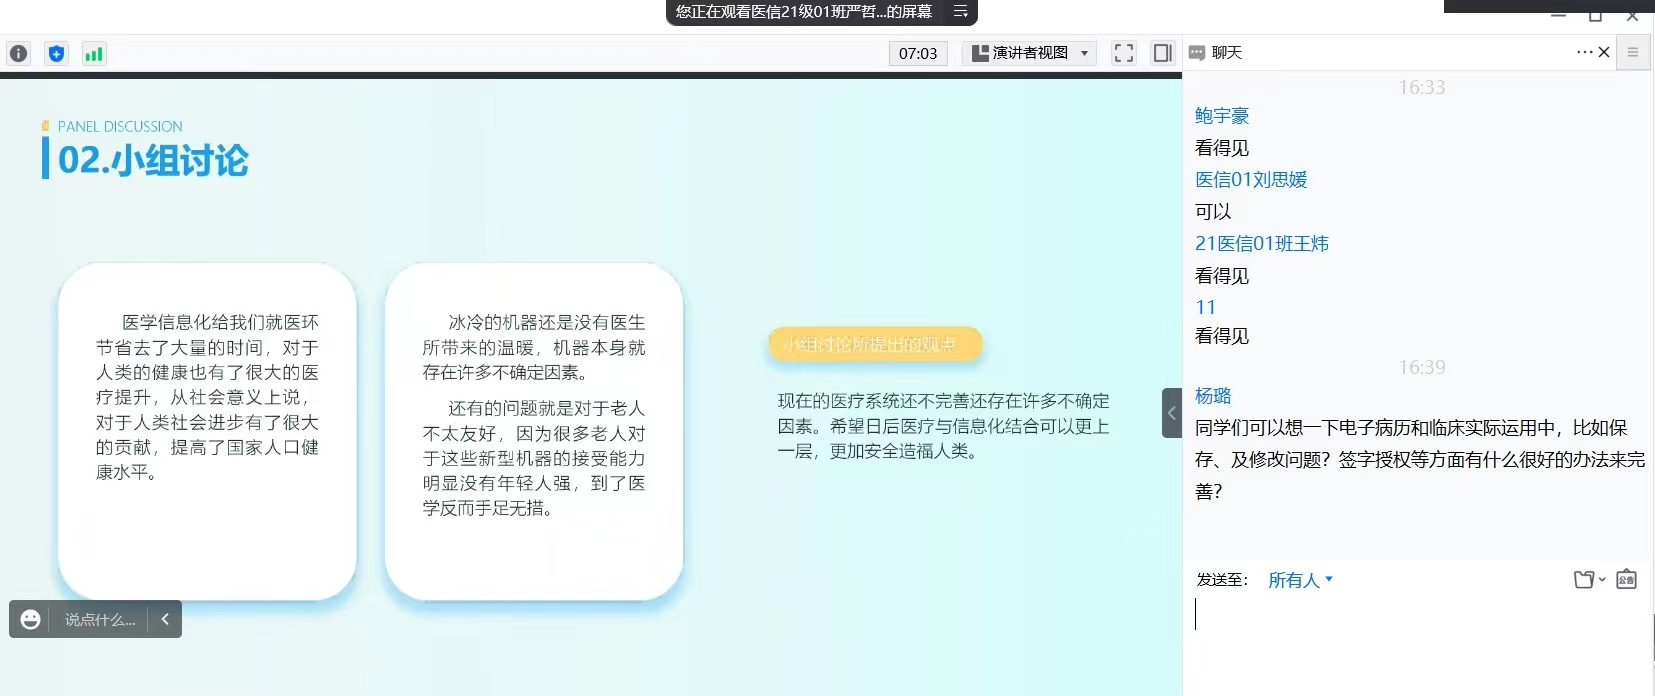The height and width of the screenshot is (696, 1655).
Task: Expand the 所有人 recipient dropdown
Action: click(1300, 580)
